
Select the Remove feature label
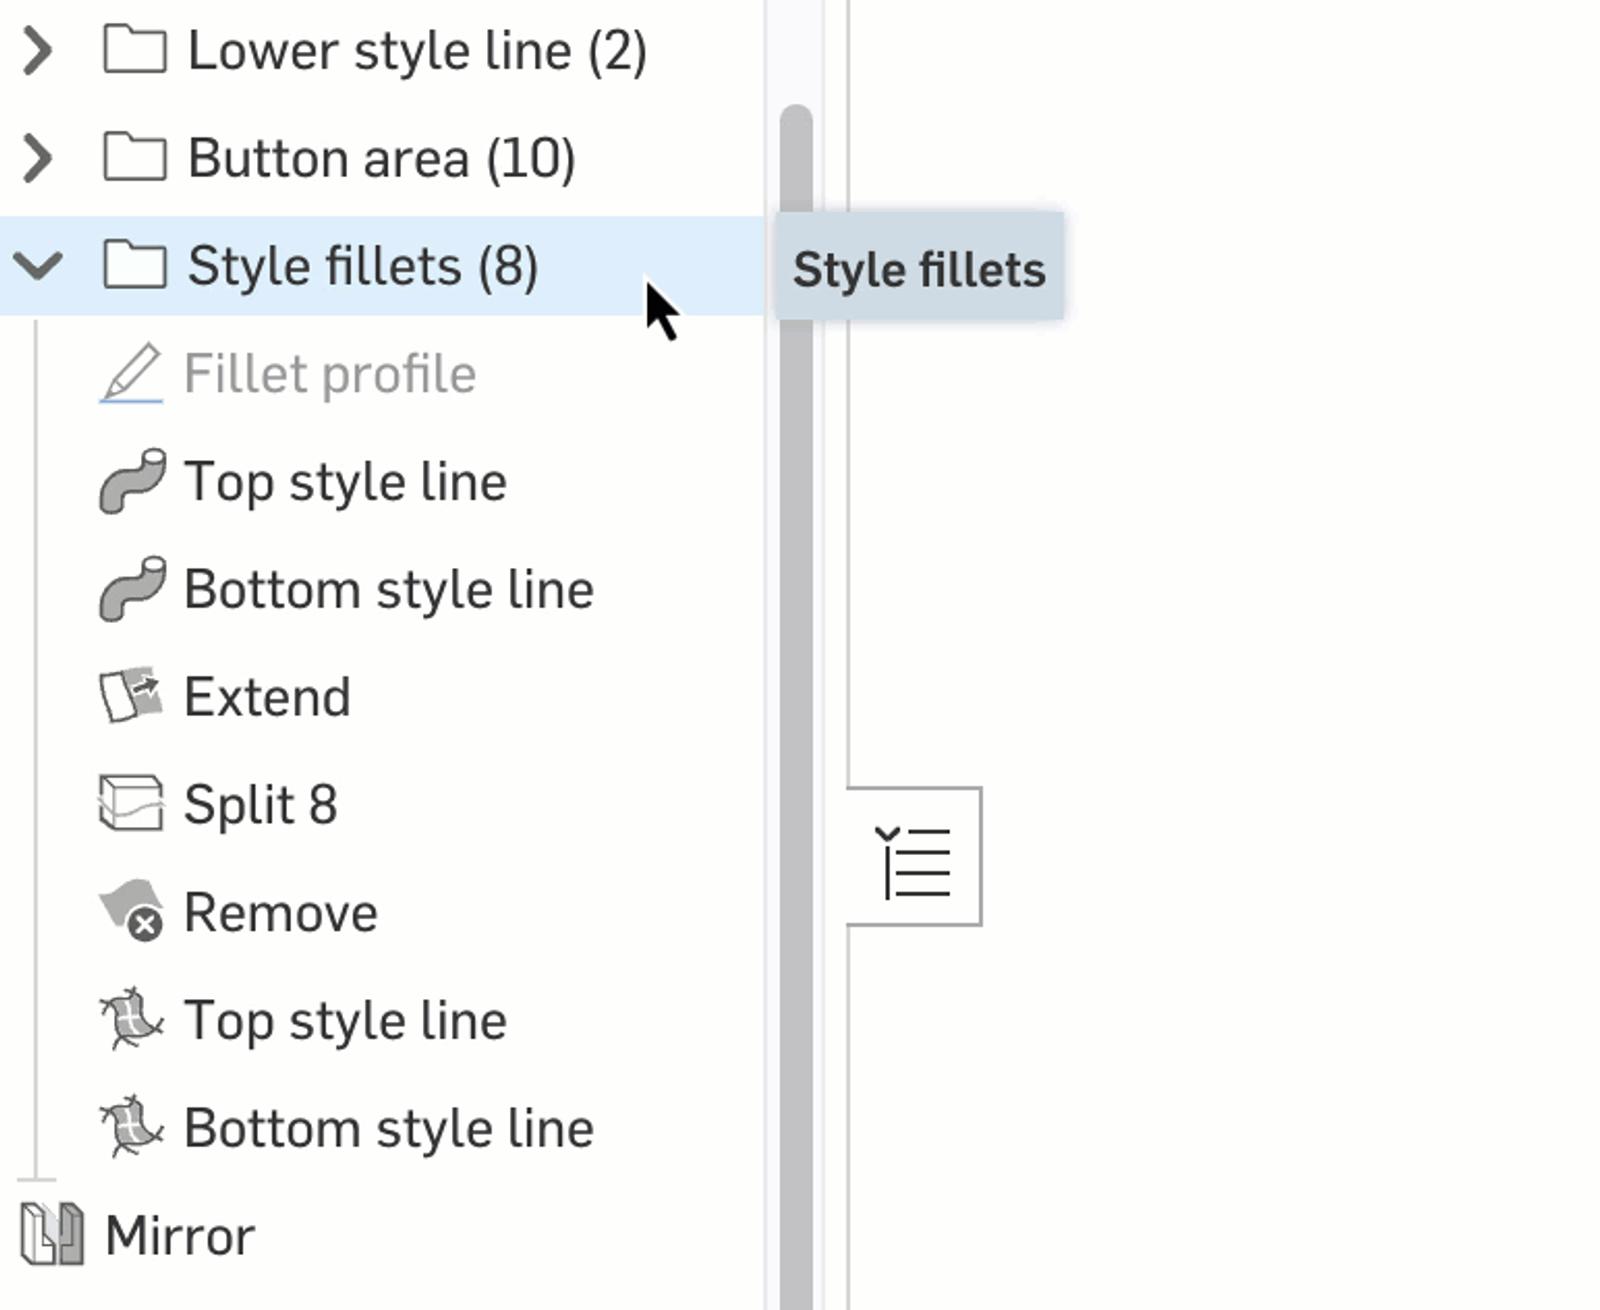click(x=281, y=913)
